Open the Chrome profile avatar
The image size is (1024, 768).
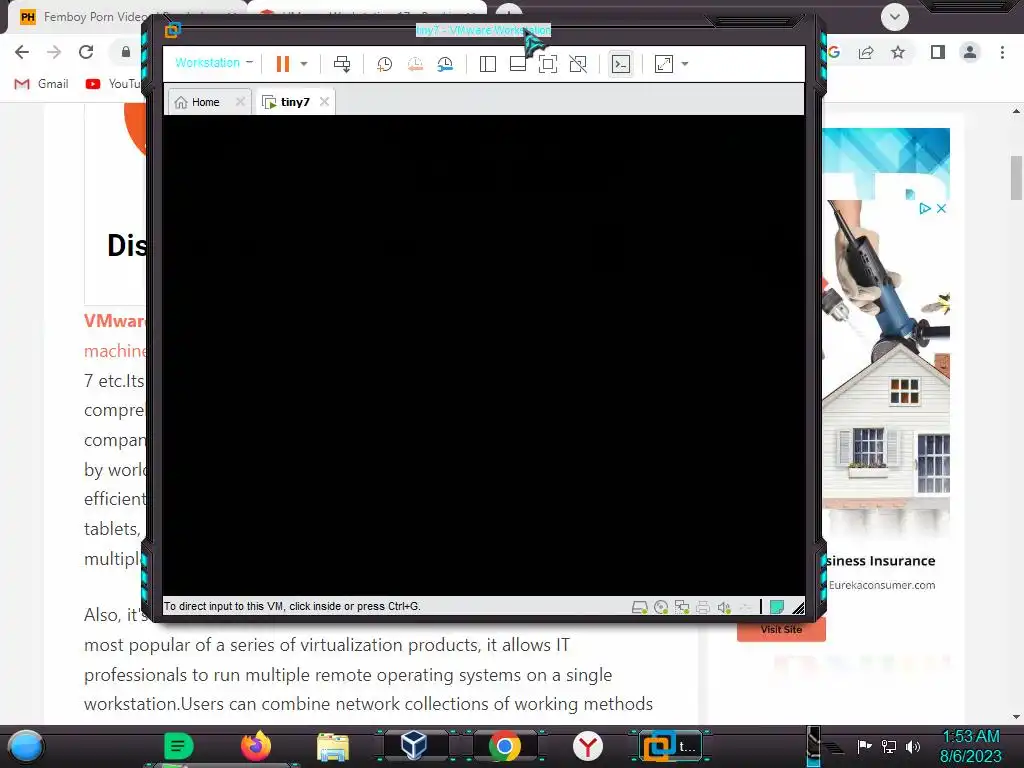click(x=970, y=52)
